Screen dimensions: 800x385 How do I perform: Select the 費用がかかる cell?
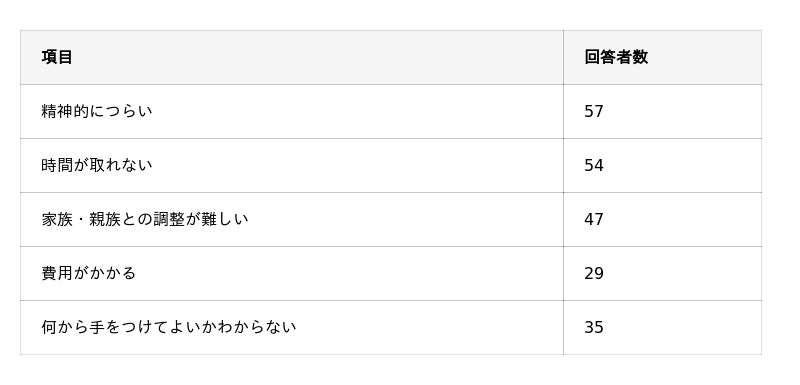click(292, 273)
